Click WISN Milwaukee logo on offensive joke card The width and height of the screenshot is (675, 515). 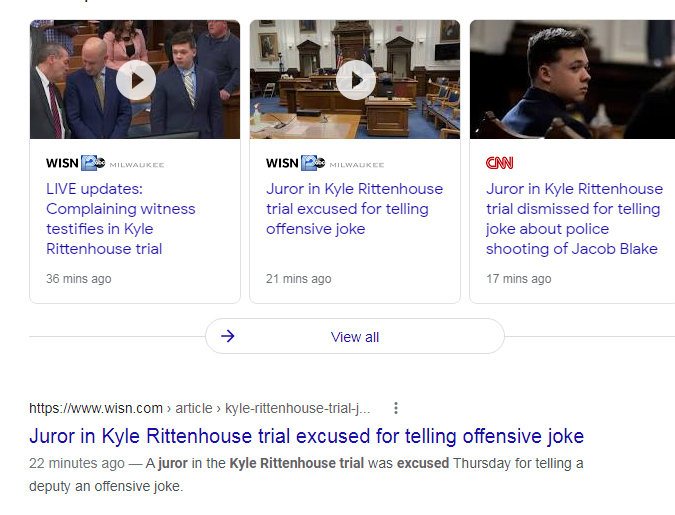point(325,163)
